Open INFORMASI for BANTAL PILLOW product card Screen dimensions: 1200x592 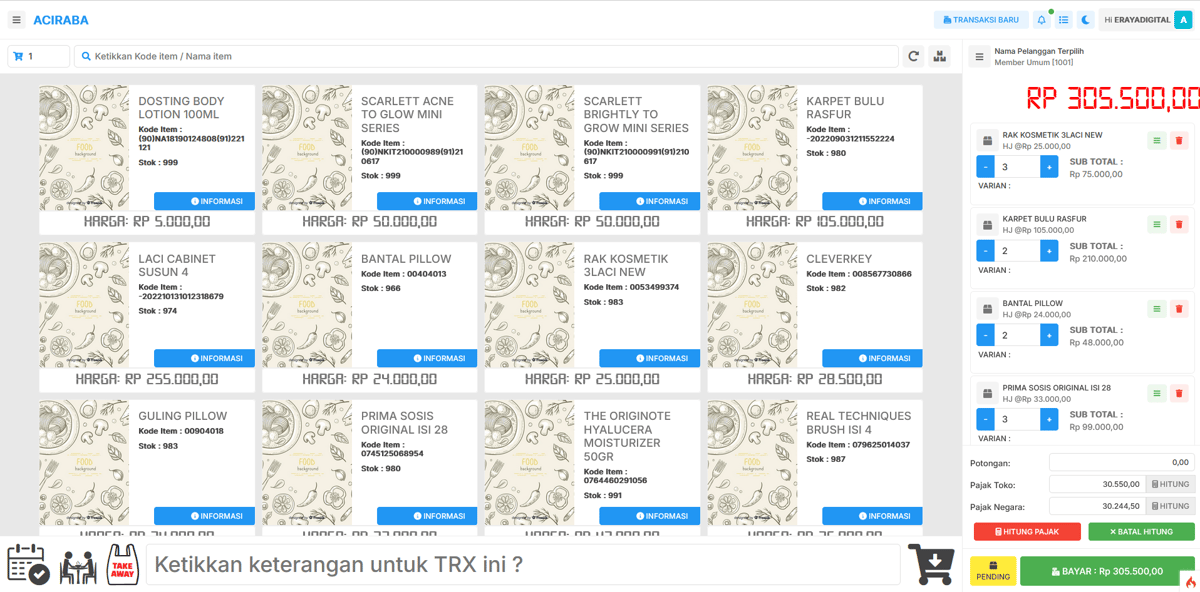[x=427, y=358]
